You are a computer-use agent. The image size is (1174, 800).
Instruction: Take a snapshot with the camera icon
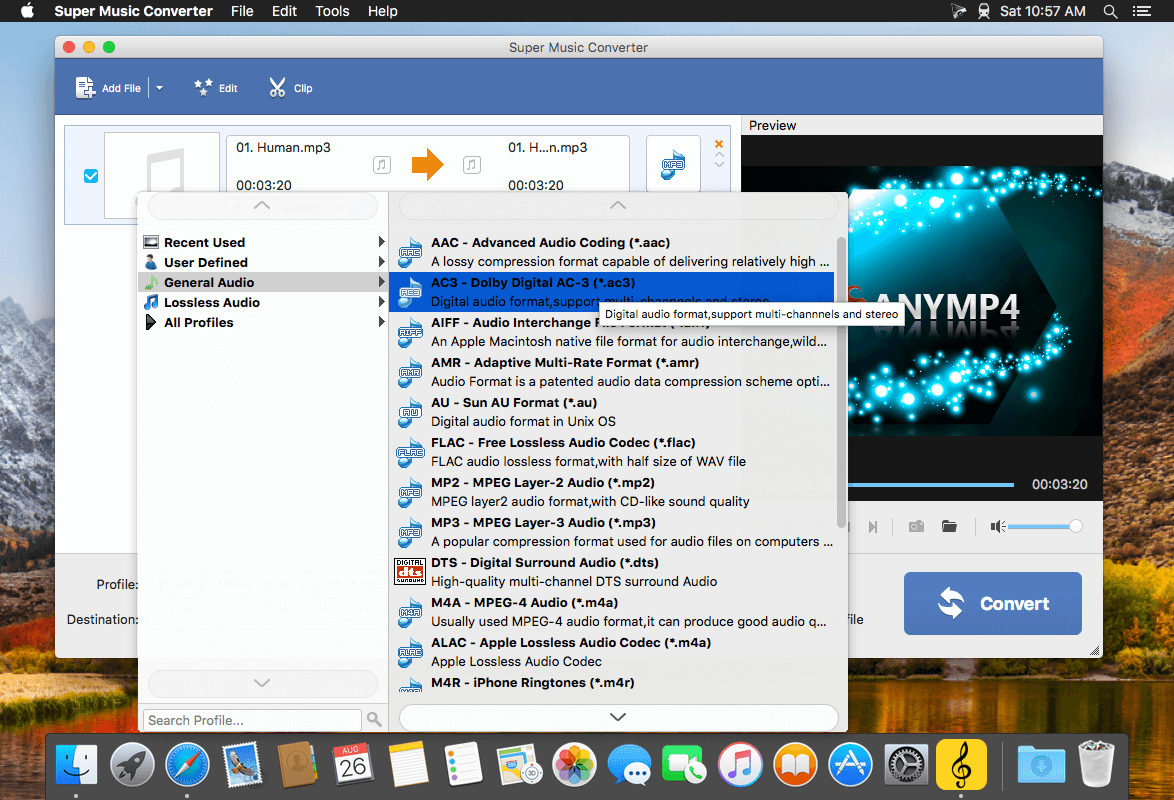[916, 527]
